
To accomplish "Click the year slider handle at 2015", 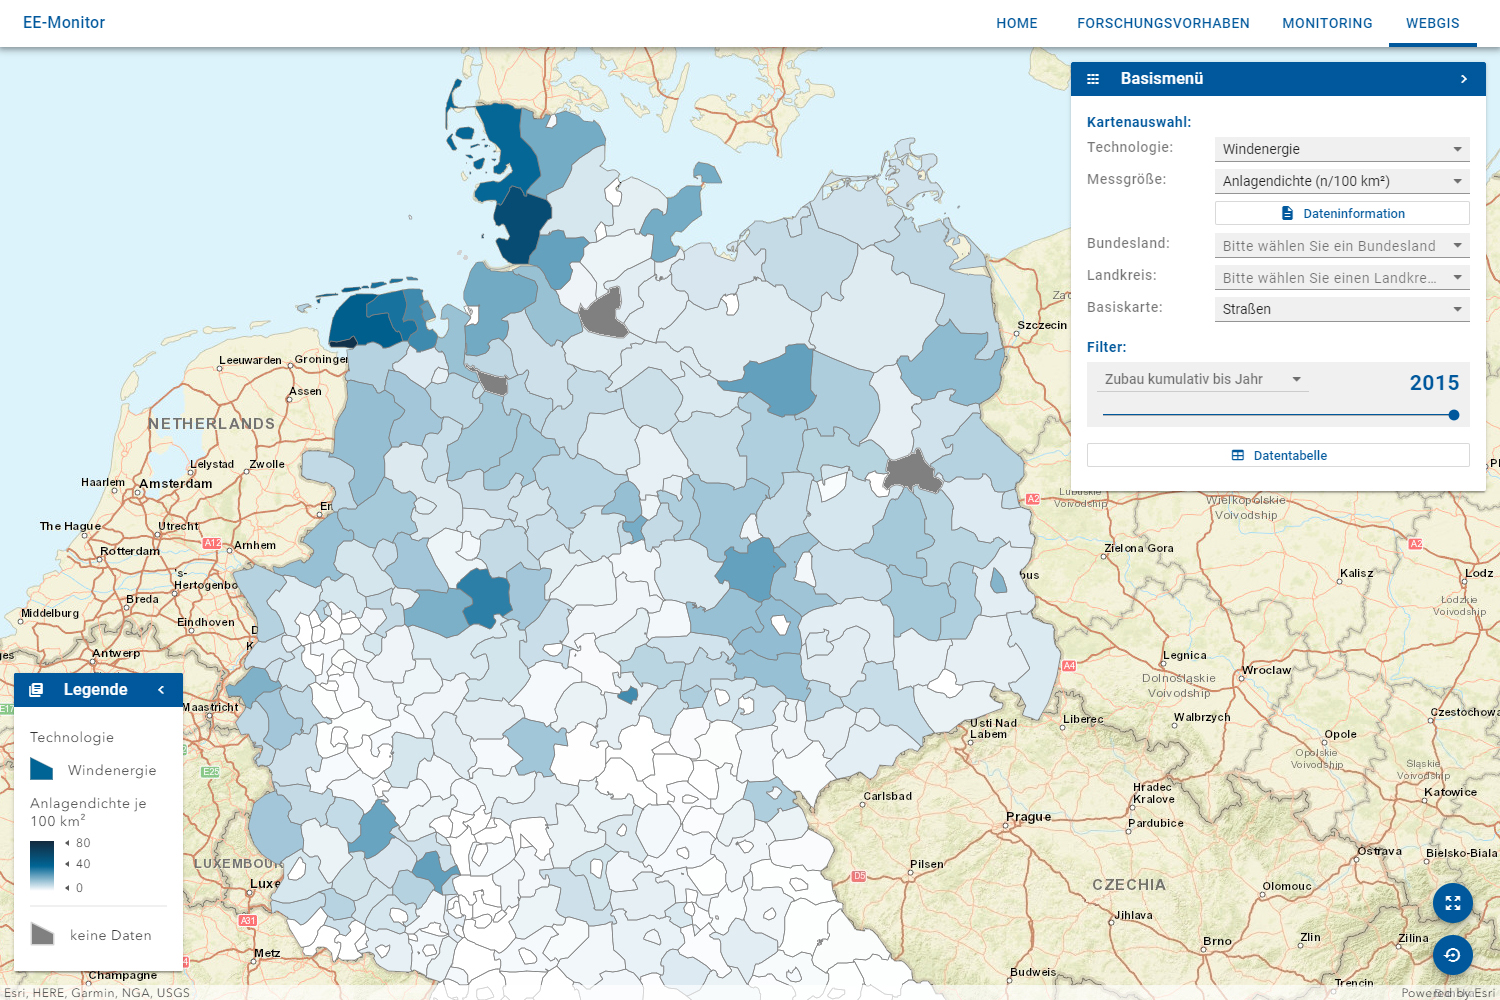I will pyautogui.click(x=1453, y=415).
